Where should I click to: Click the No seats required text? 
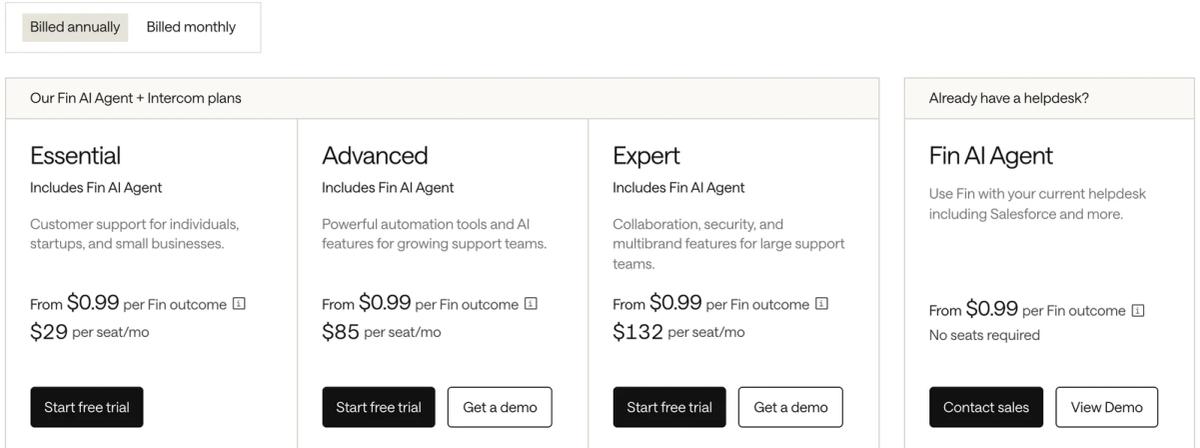click(984, 335)
